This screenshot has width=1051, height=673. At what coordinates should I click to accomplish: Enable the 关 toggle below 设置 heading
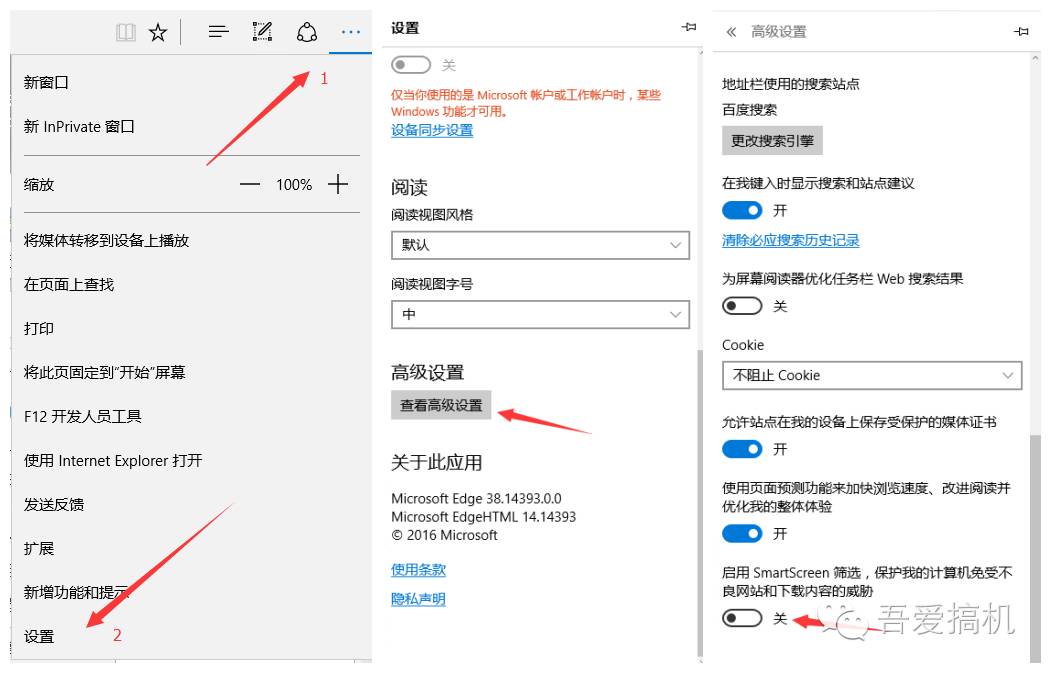pos(410,62)
